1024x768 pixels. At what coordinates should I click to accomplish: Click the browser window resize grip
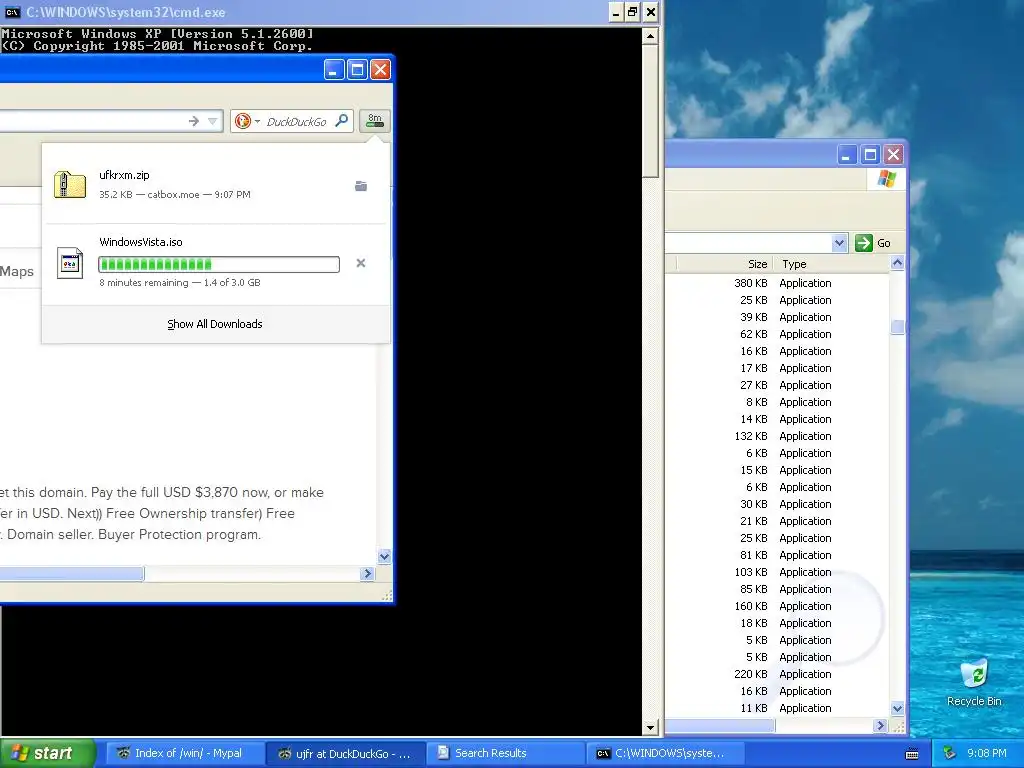point(386,595)
